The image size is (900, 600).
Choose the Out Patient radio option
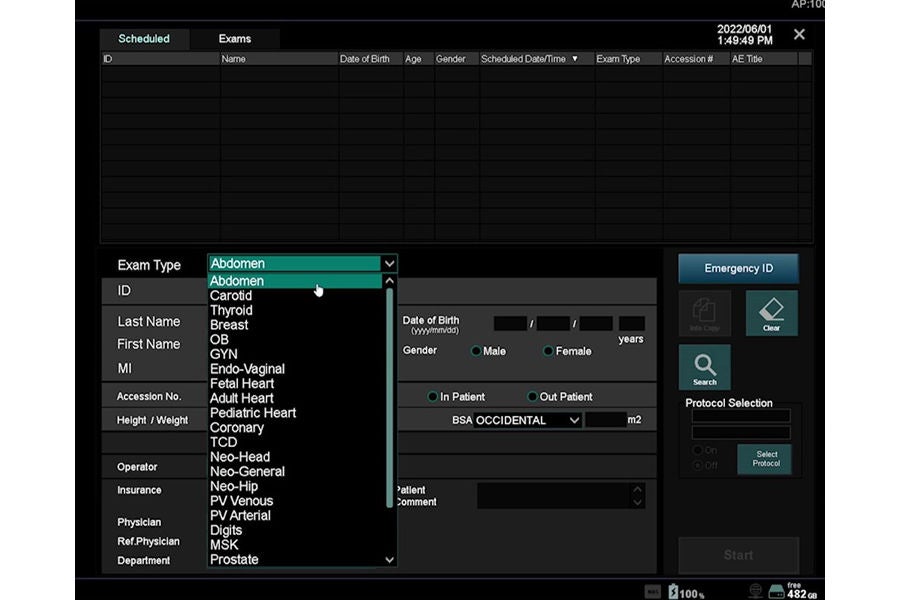pos(532,397)
